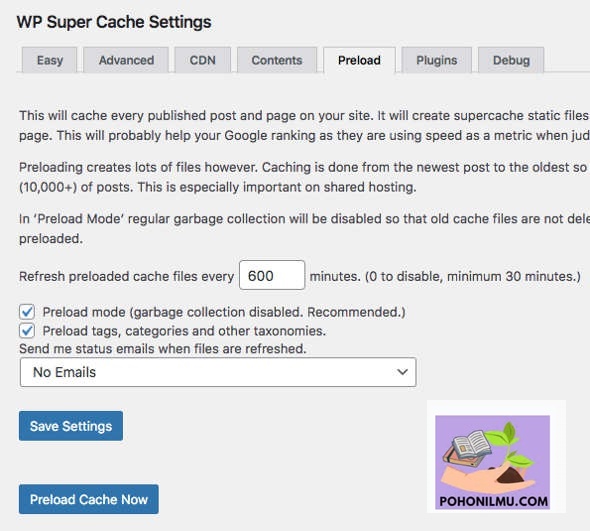Disable the Preload mode checkbox

click(x=27, y=312)
